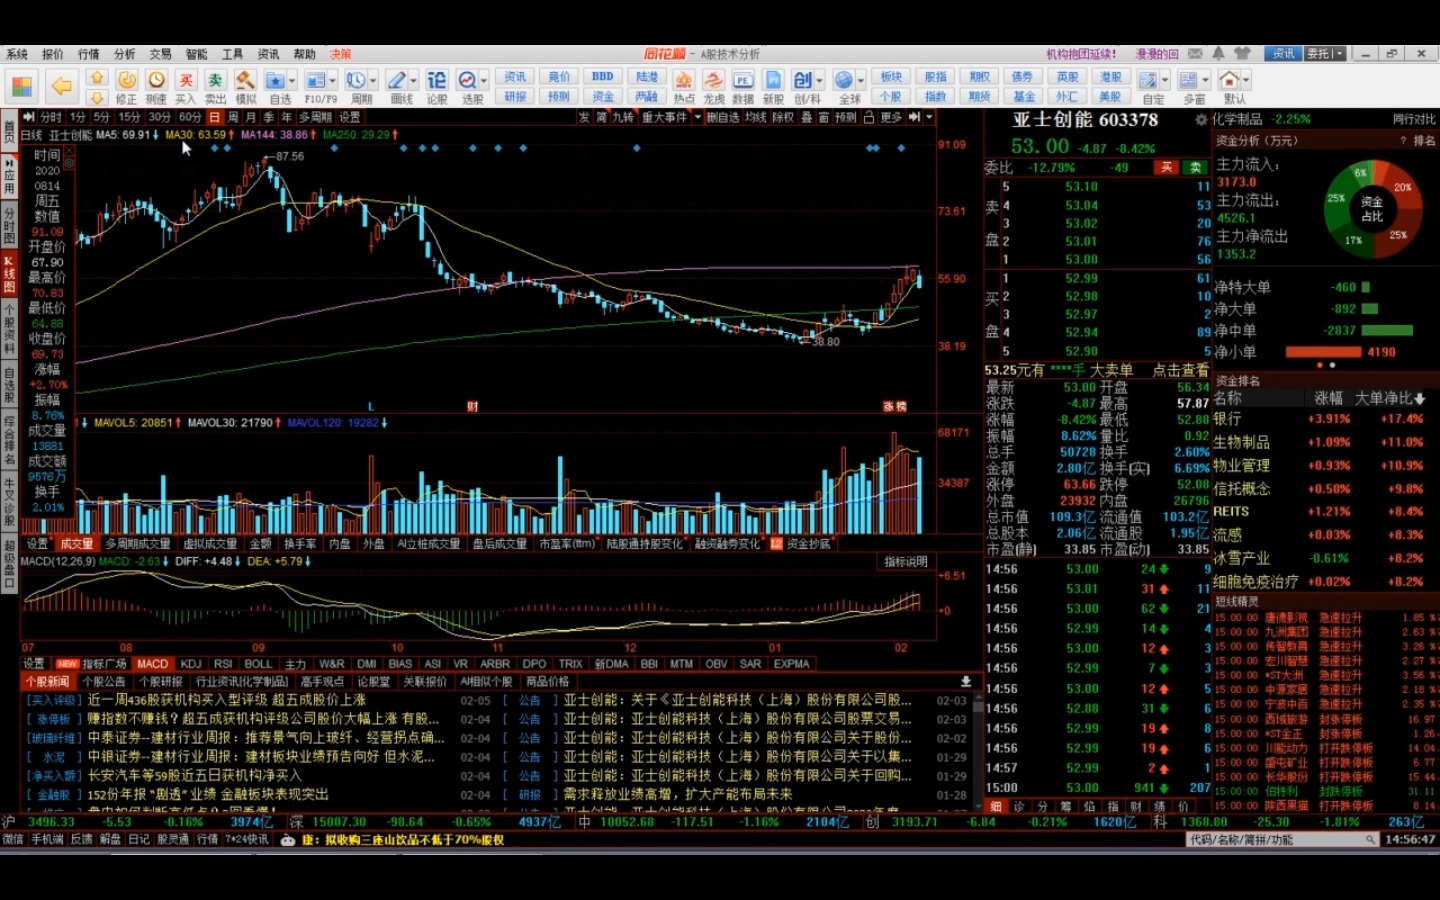
Task: Open the 自选 watchlist star icon
Action: click(x=275, y=80)
